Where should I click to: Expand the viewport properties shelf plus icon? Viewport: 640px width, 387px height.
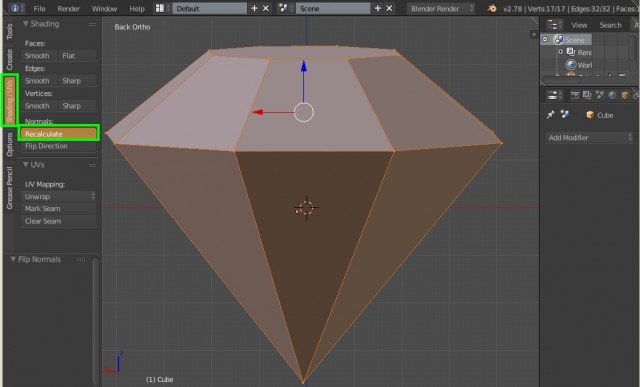click(533, 35)
